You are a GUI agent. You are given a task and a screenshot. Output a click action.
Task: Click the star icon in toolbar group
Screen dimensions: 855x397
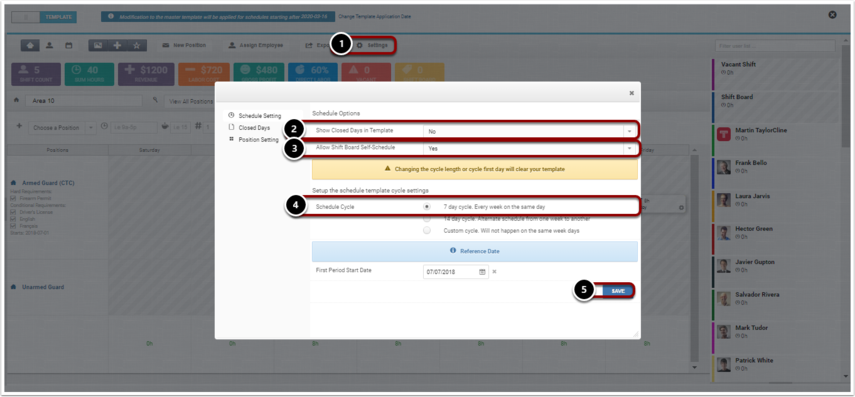[x=136, y=45]
